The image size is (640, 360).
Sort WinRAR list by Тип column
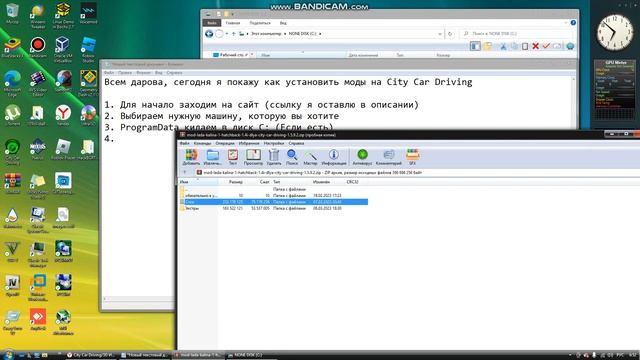(291, 182)
